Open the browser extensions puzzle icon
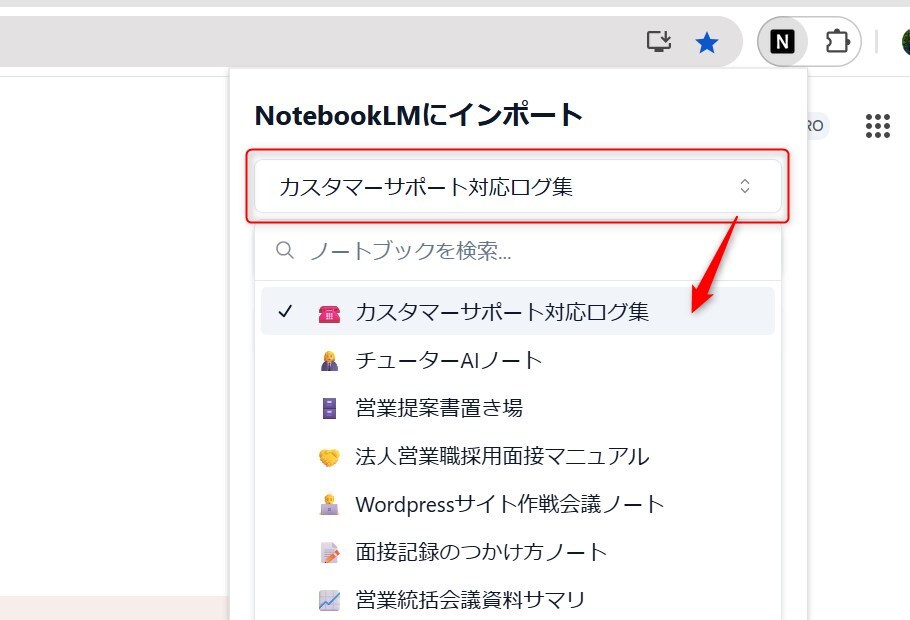Image resolution: width=910 pixels, height=620 pixels. click(x=837, y=42)
